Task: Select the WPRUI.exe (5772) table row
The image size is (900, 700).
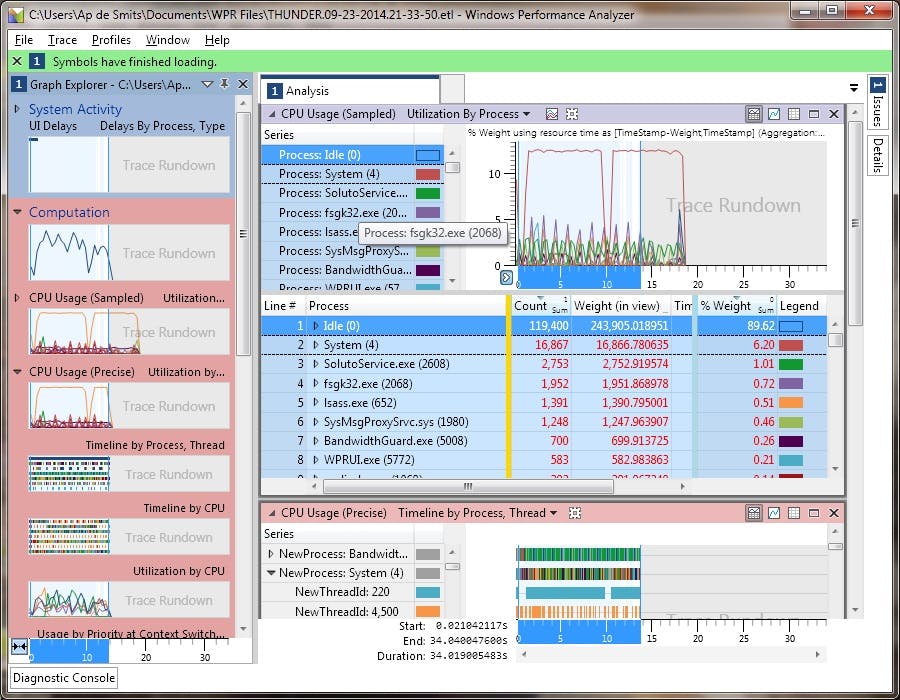Action: [x=544, y=460]
